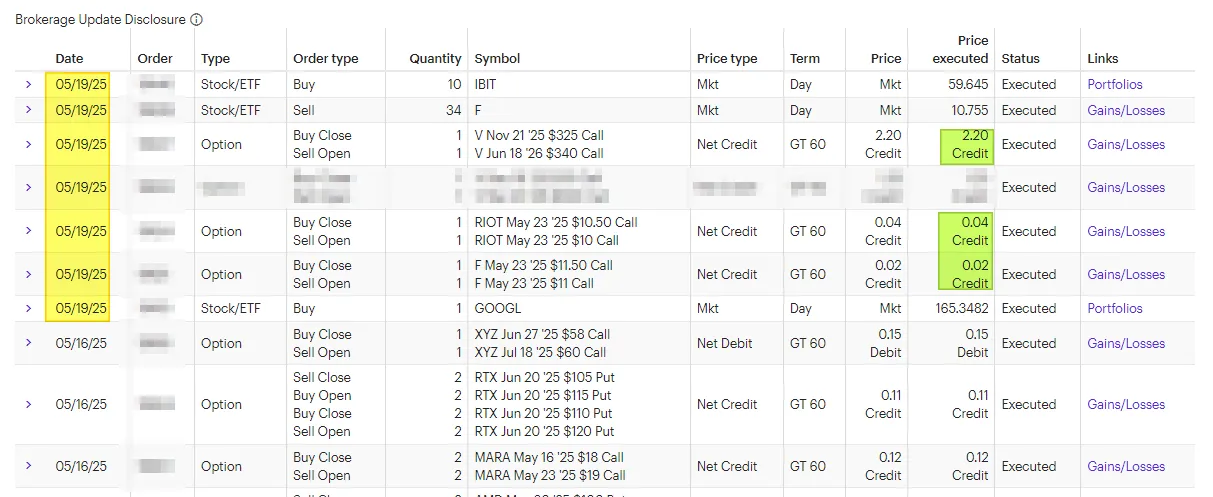Sort by the Status column header
Image resolution: width=1213 pixels, height=497 pixels.
coord(1021,59)
